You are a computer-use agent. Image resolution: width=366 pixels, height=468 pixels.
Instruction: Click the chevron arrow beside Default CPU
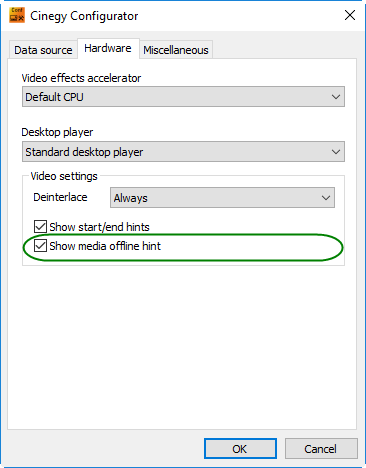click(336, 97)
